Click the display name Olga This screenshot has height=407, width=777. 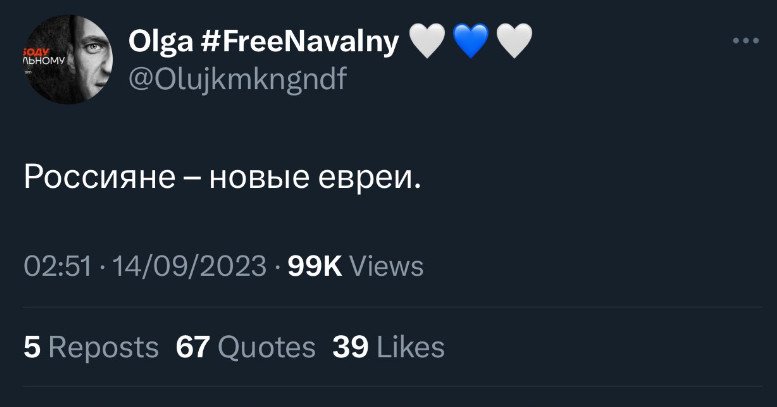coord(154,41)
